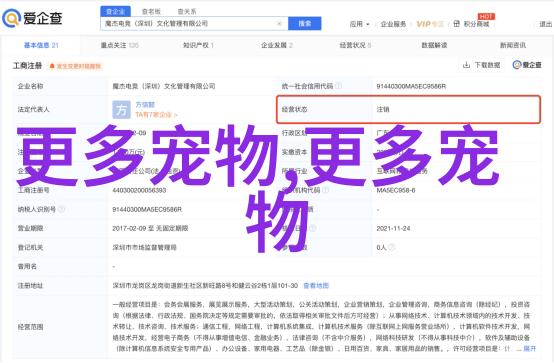Click the 登记机关 value 深圳市市场监督管理局
Screen dimensions: 554x363
(145, 247)
